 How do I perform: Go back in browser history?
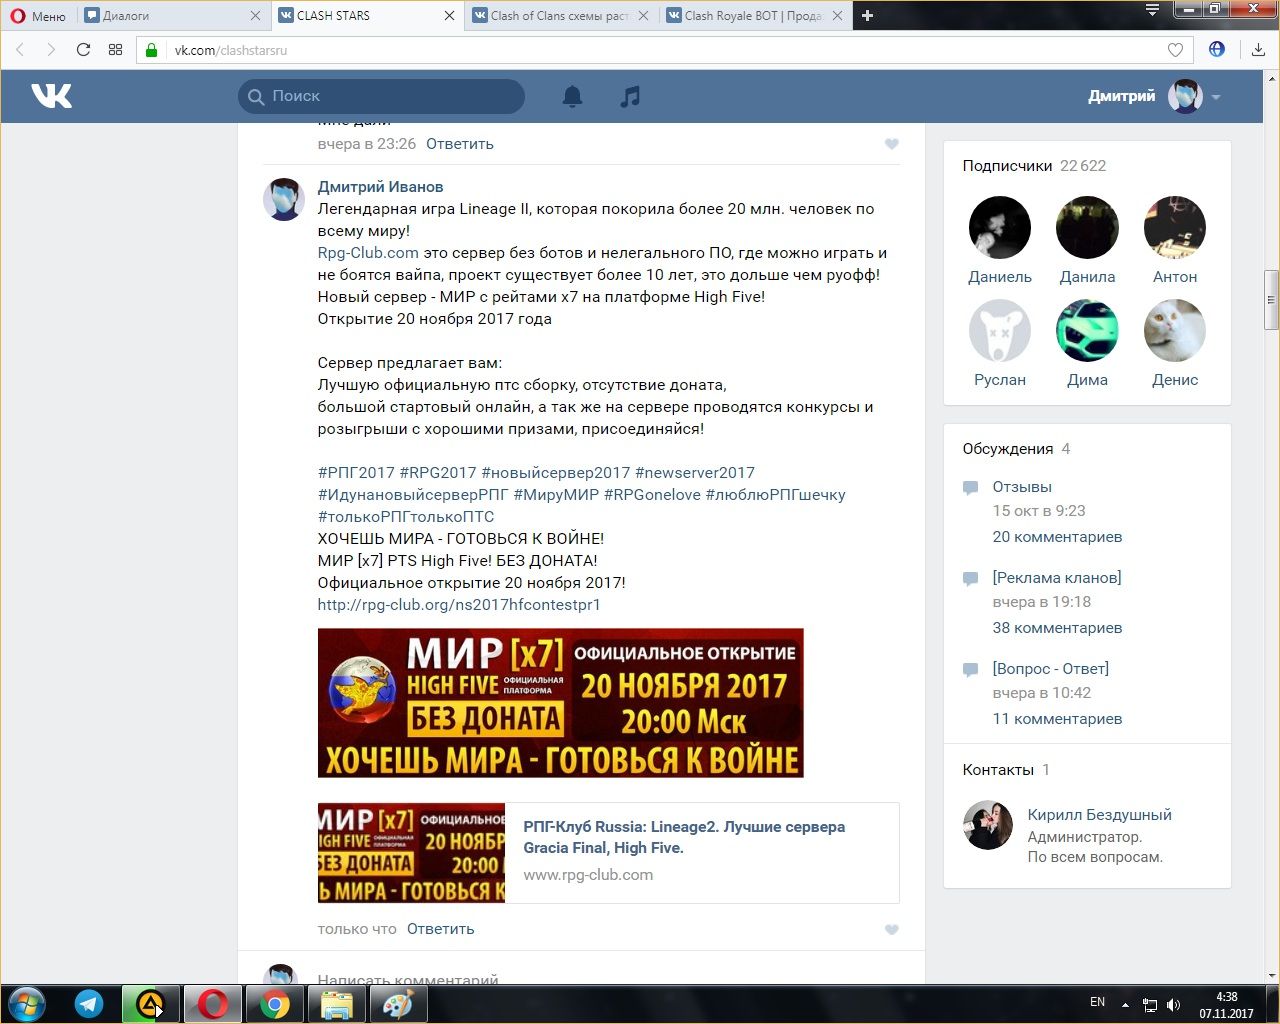(20, 50)
